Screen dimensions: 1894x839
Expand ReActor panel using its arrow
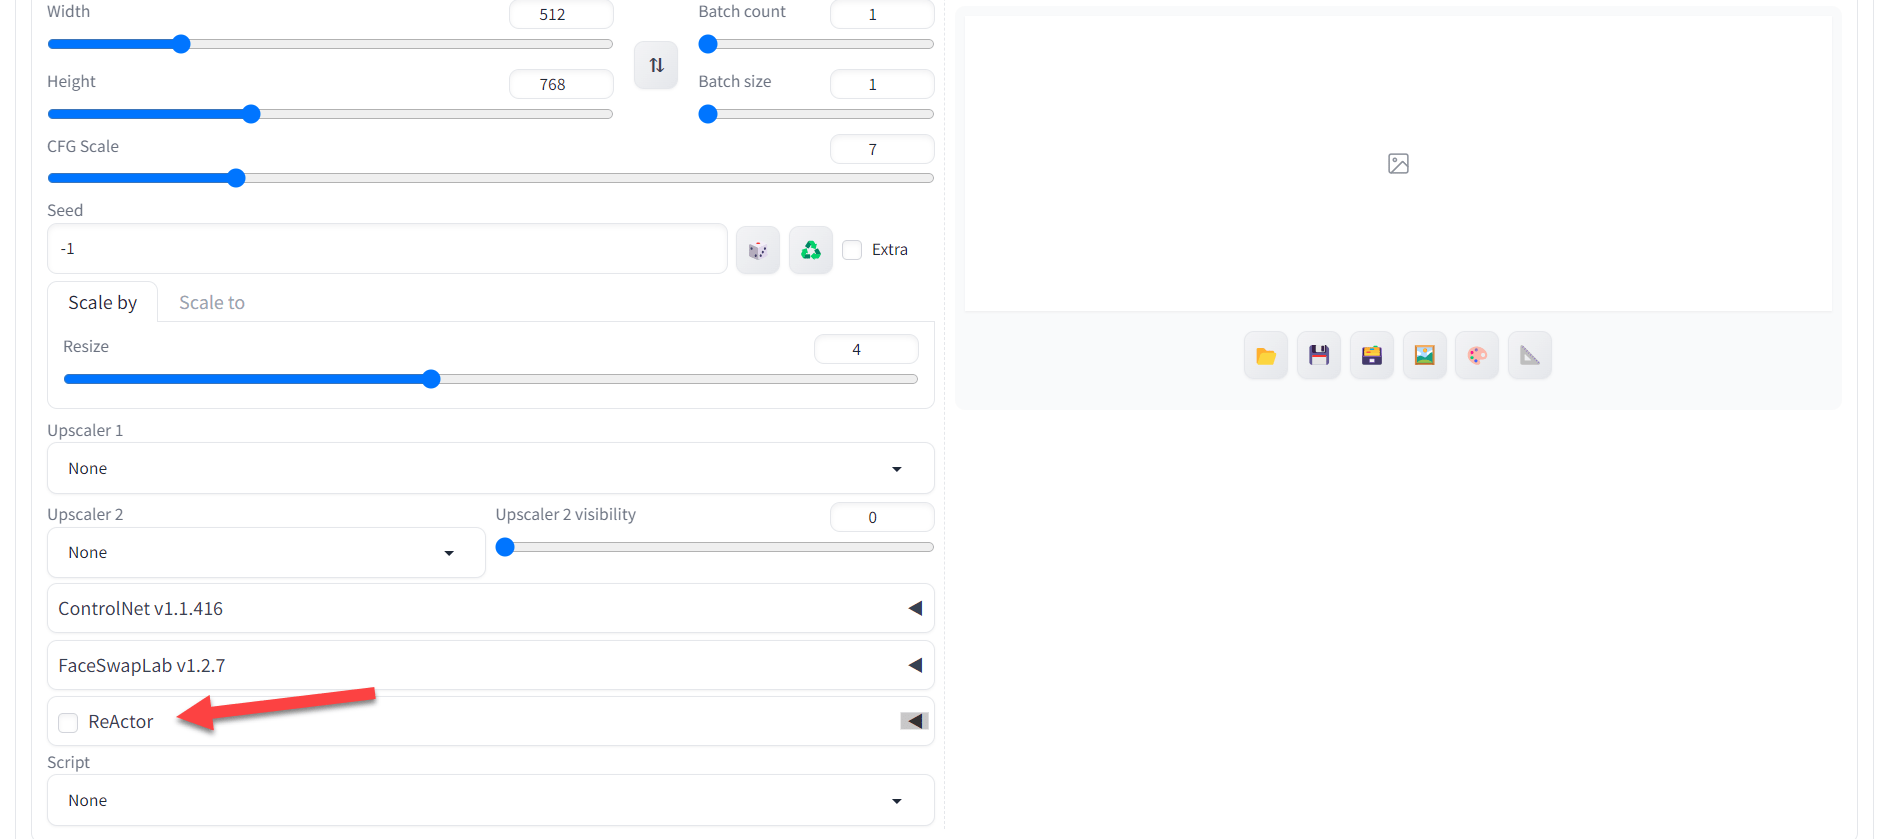[914, 722]
